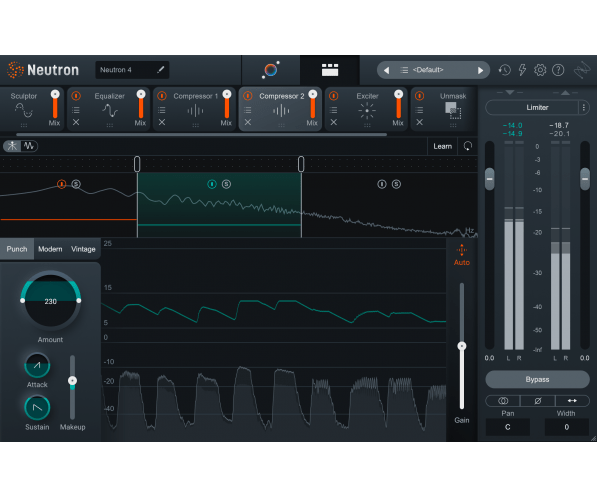Bypass the high band power icon
597x497 pixels.
pos(382,184)
